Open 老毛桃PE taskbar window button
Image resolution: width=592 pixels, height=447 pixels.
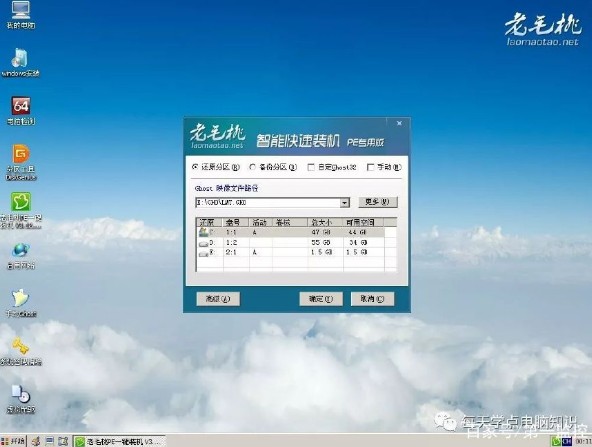[x=119, y=441]
